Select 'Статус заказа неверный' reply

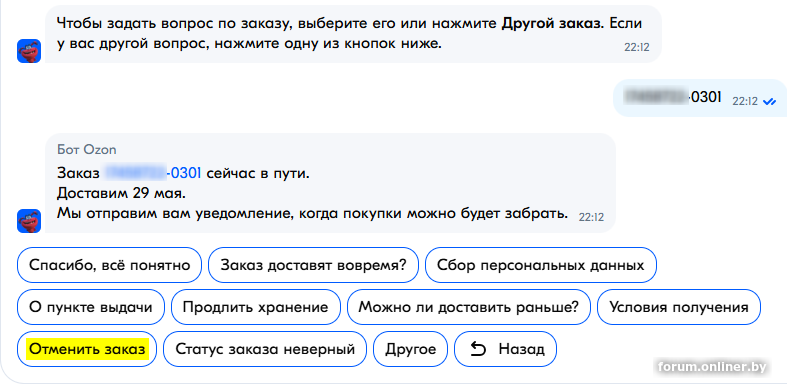(265, 349)
